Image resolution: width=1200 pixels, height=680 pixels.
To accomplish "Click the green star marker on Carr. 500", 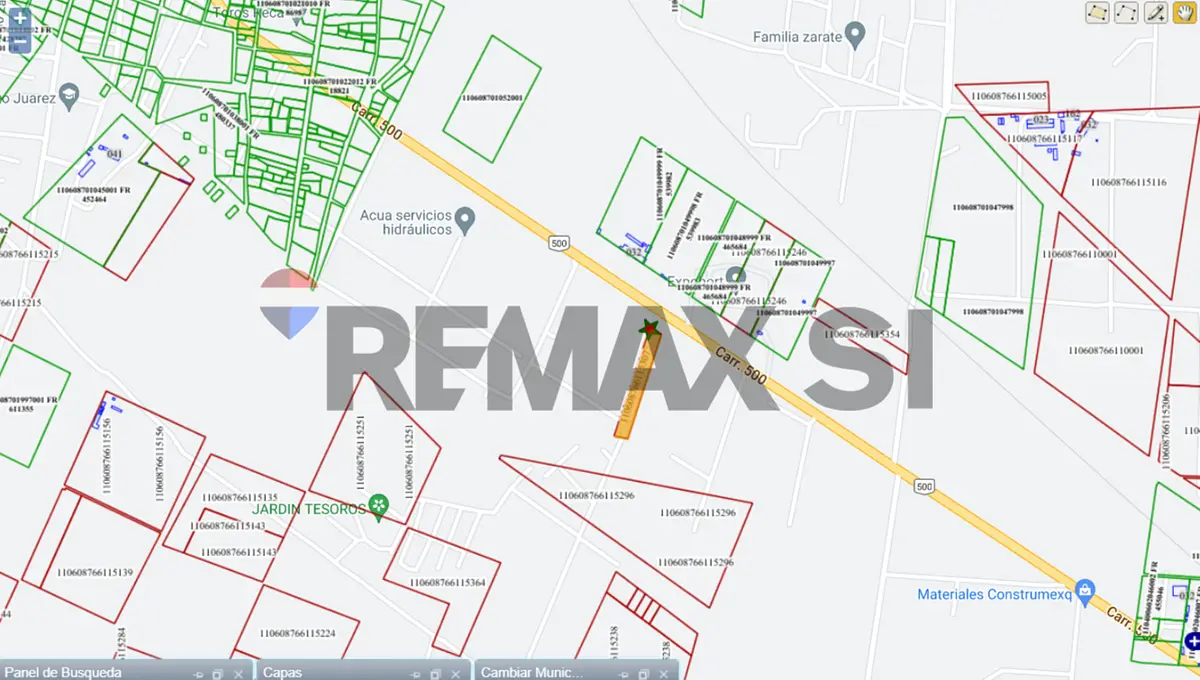I will click(648, 327).
